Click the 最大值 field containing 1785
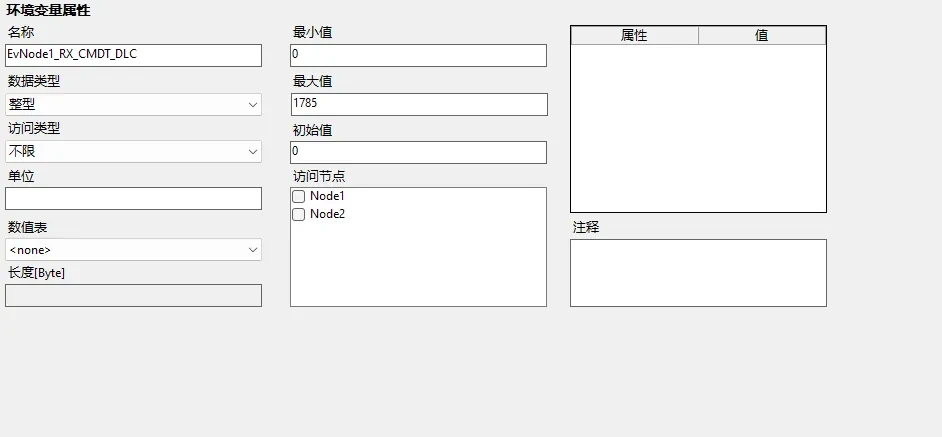Viewport: 942px width, 437px height. coord(418,104)
